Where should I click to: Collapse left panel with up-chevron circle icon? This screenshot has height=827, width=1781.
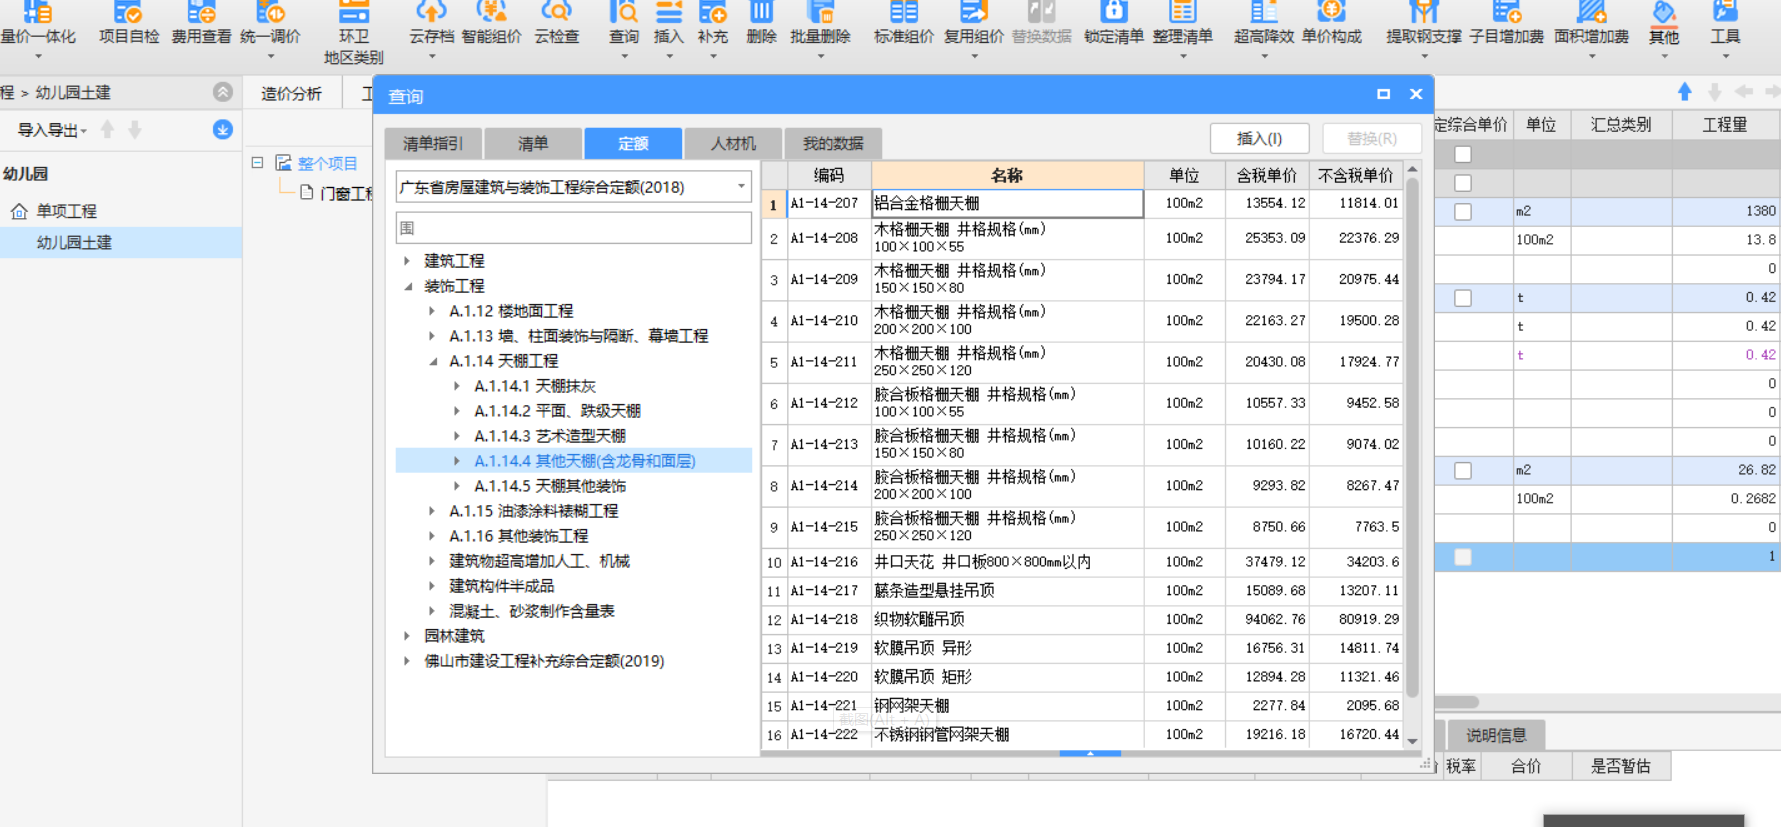[223, 92]
